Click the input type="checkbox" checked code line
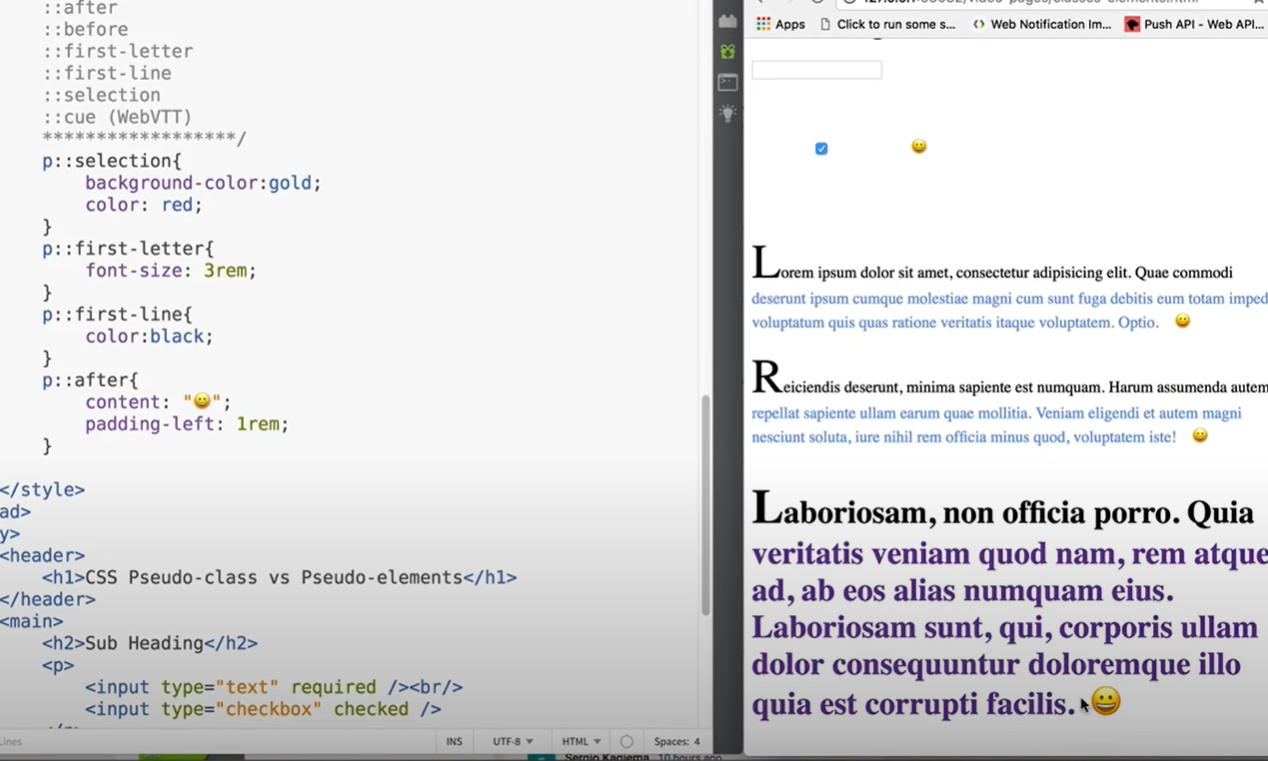Viewport: 1268px width, 761px height. click(263, 710)
